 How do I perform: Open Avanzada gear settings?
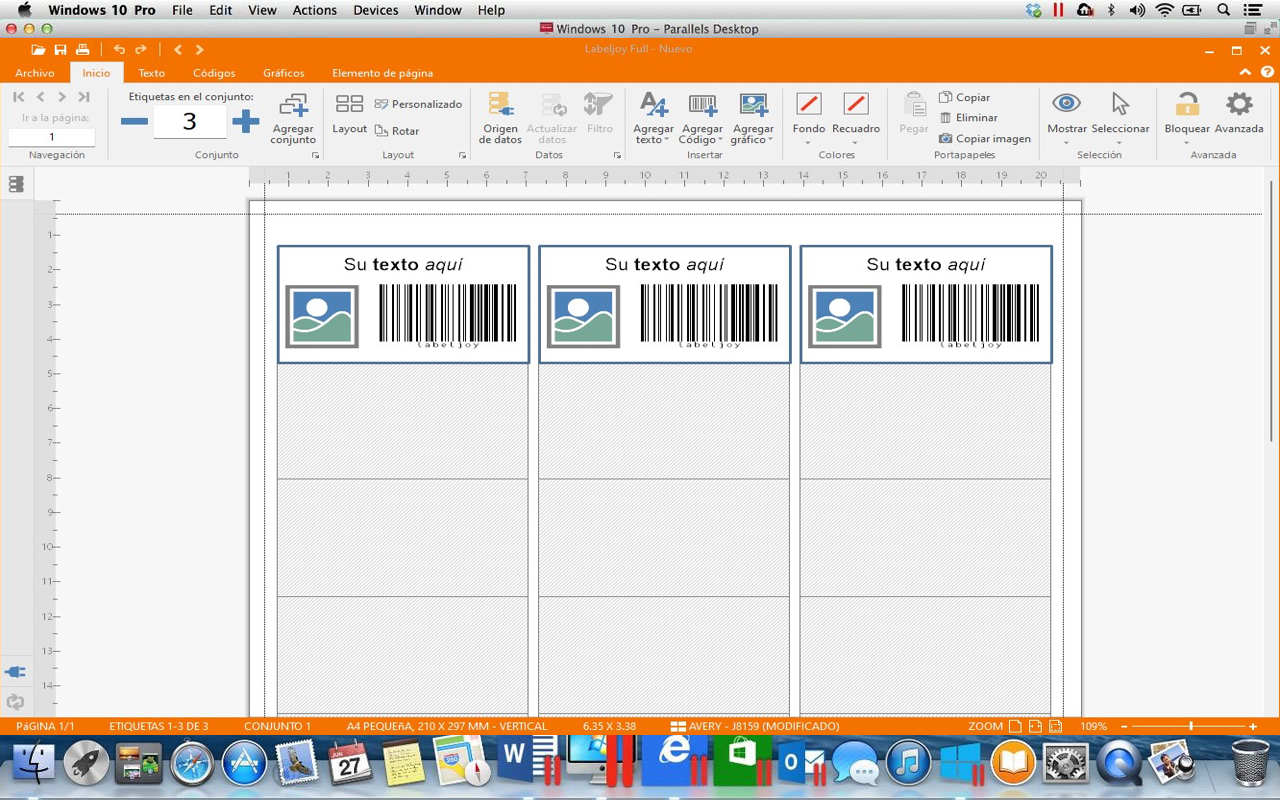tap(1239, 113)
